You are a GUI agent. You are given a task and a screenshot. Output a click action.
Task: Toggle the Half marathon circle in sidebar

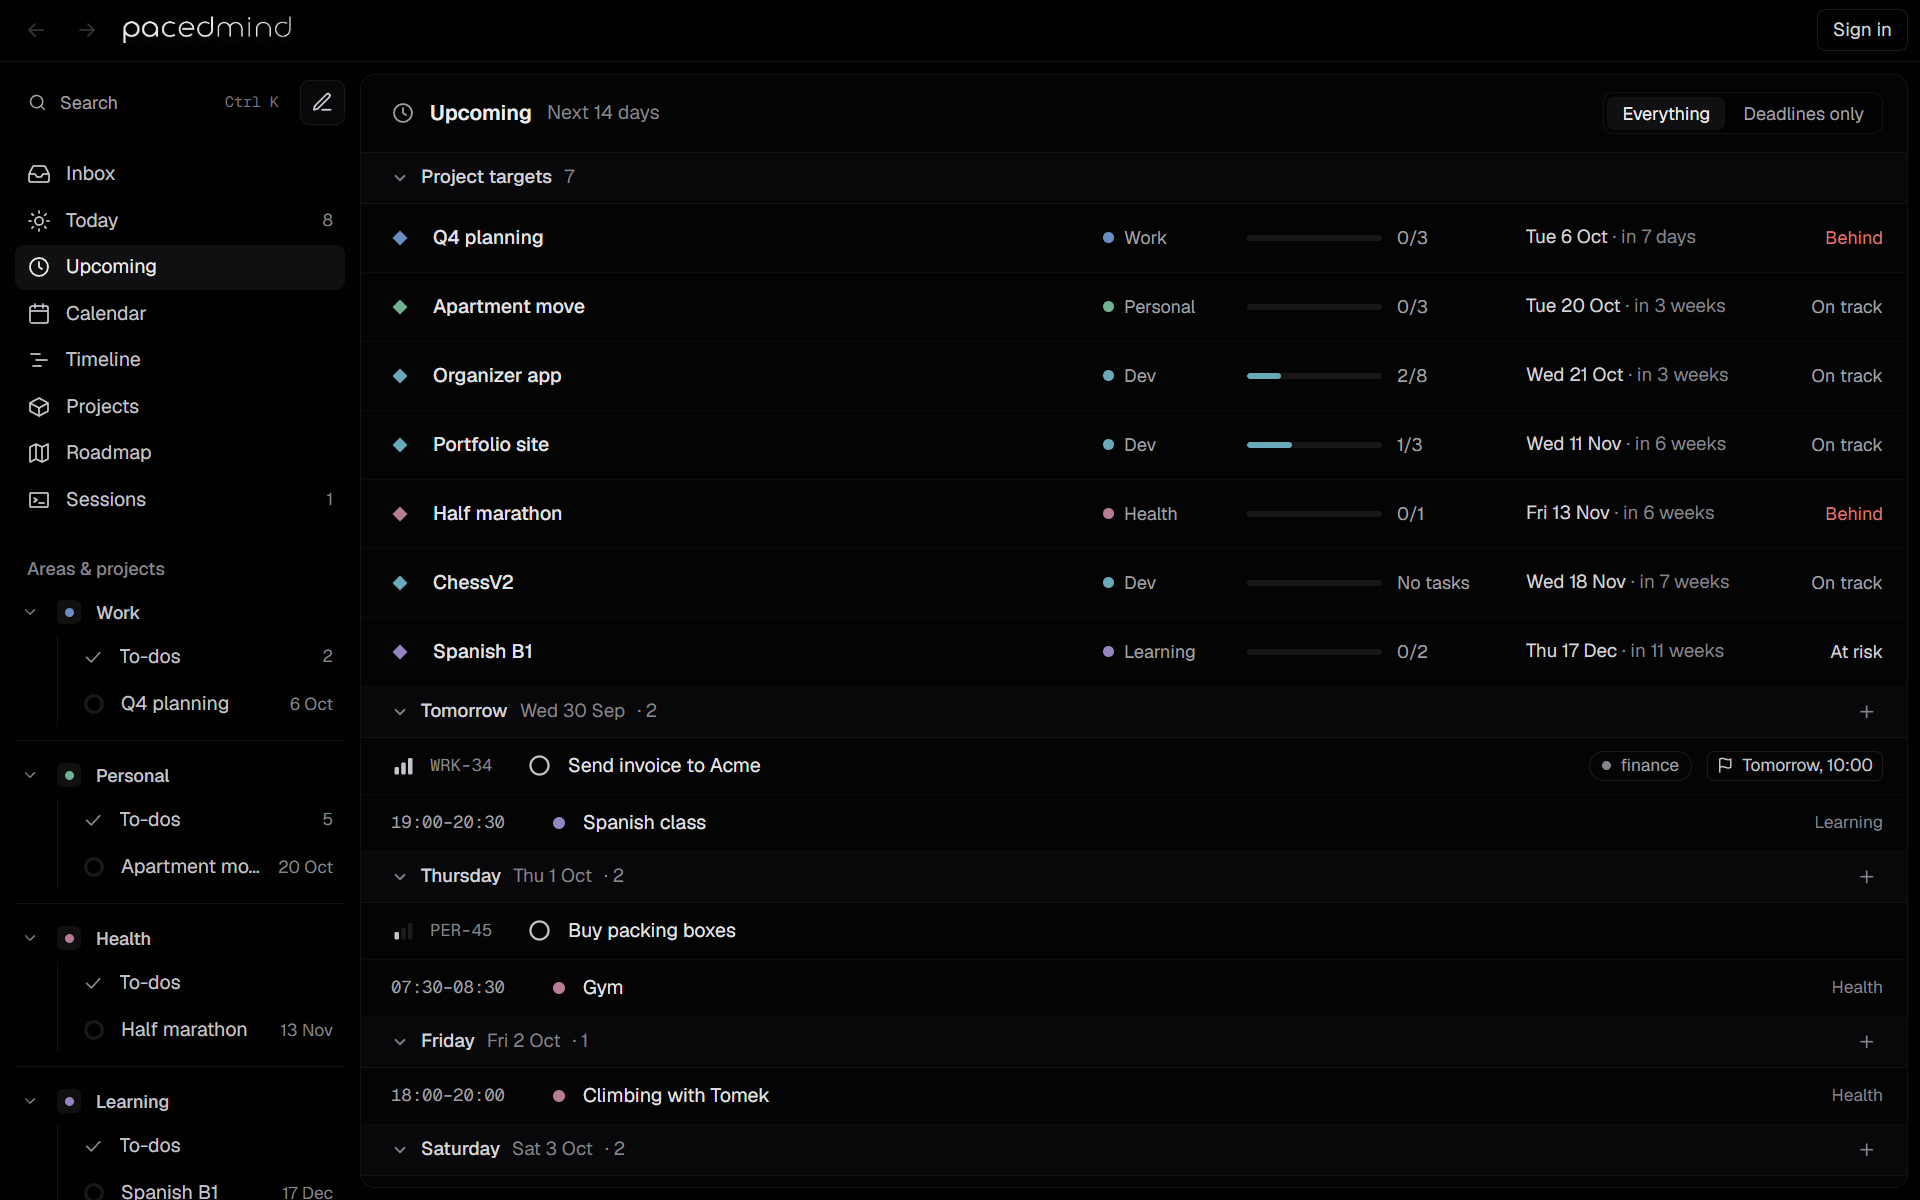(x=94, y=1030)
